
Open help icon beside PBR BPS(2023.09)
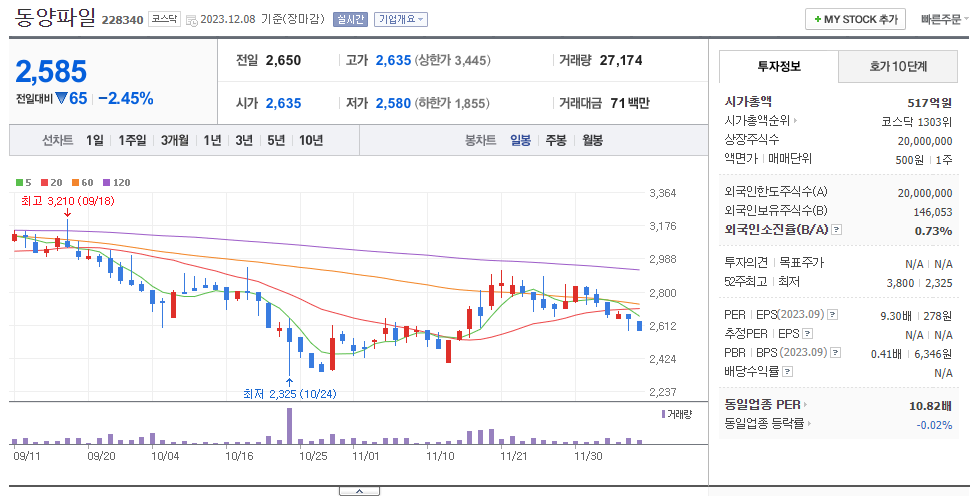[x=835, y=352]
